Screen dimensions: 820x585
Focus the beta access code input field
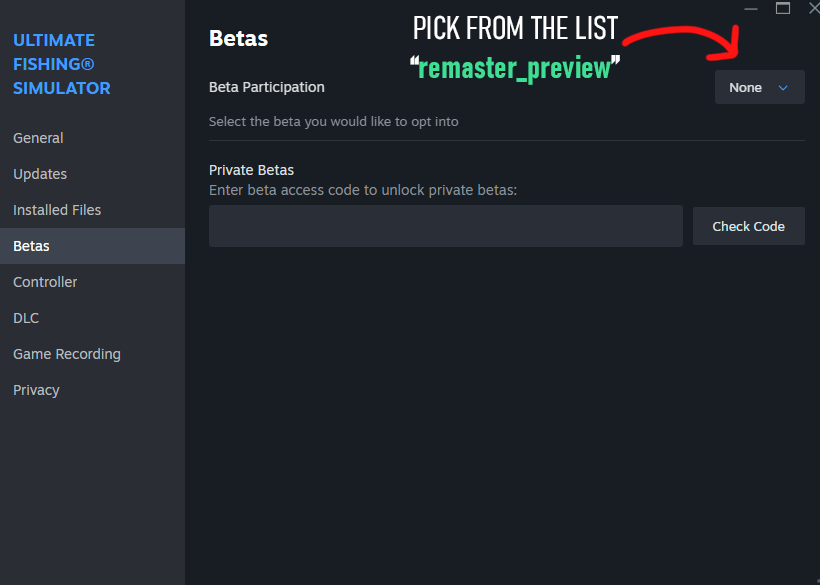[445, 226]
